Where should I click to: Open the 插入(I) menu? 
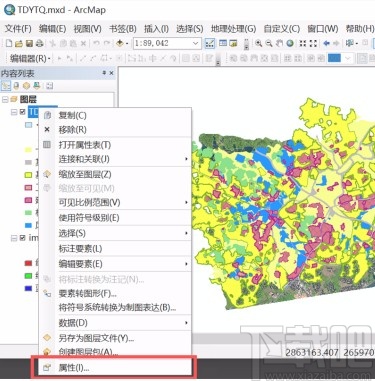tap(156, 29)
